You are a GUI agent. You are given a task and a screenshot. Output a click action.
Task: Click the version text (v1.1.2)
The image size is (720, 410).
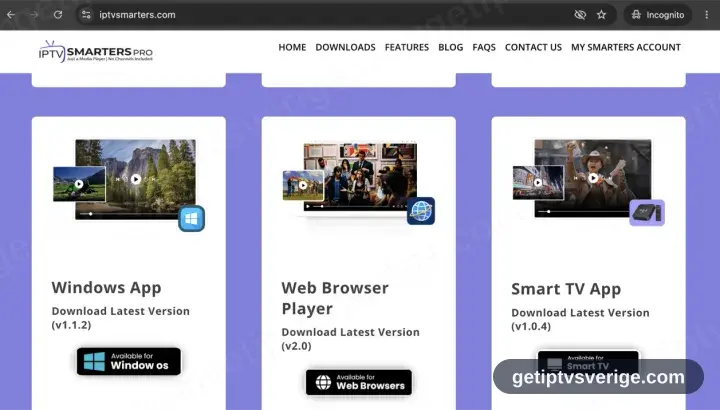coord(71,325)
